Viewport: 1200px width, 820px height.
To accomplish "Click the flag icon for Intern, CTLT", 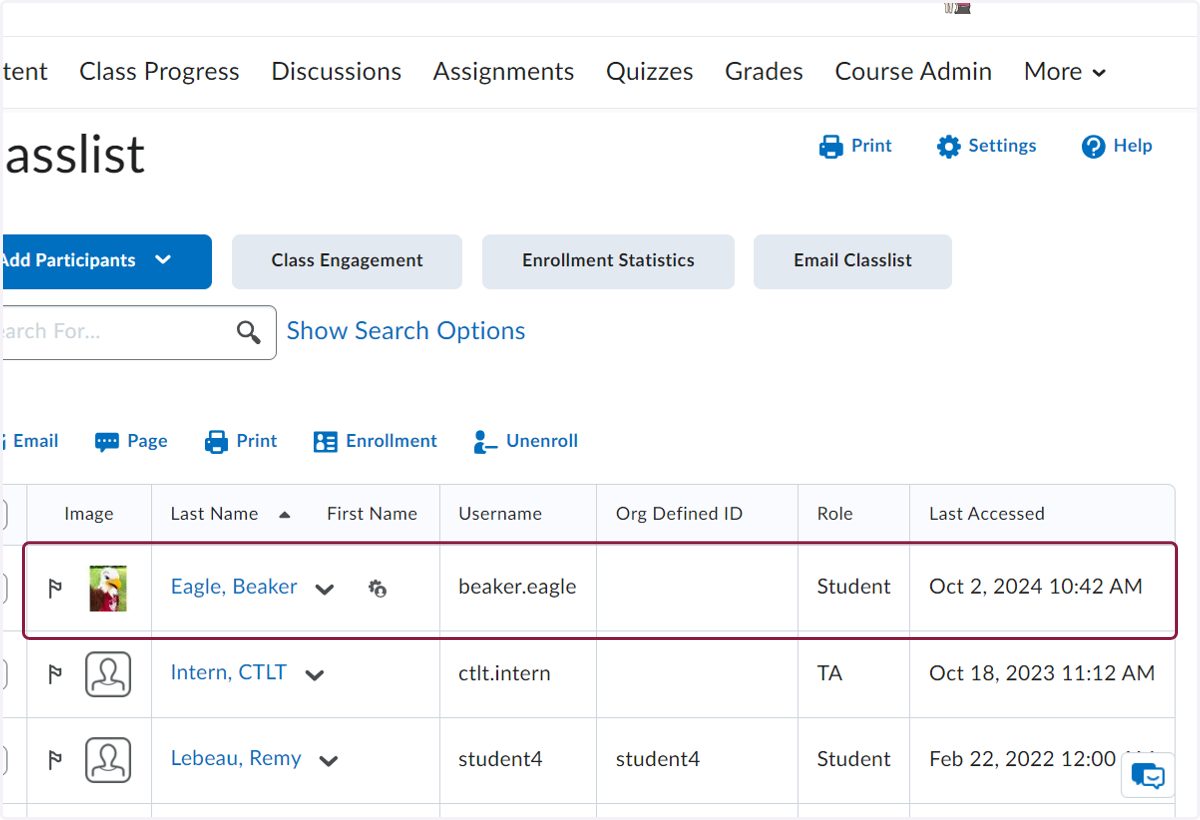I will [55, 674].
